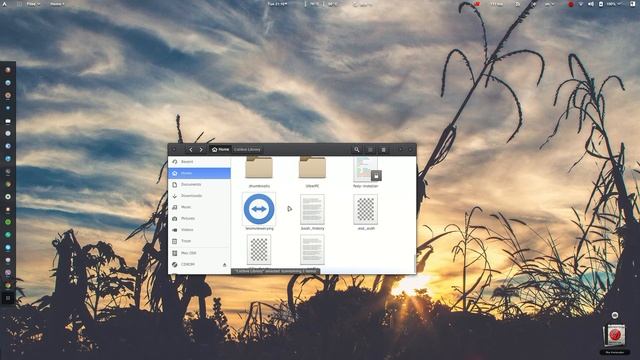Open the show applications grid in dock
This screenshot has width=640, height=360.
[8, 298]
